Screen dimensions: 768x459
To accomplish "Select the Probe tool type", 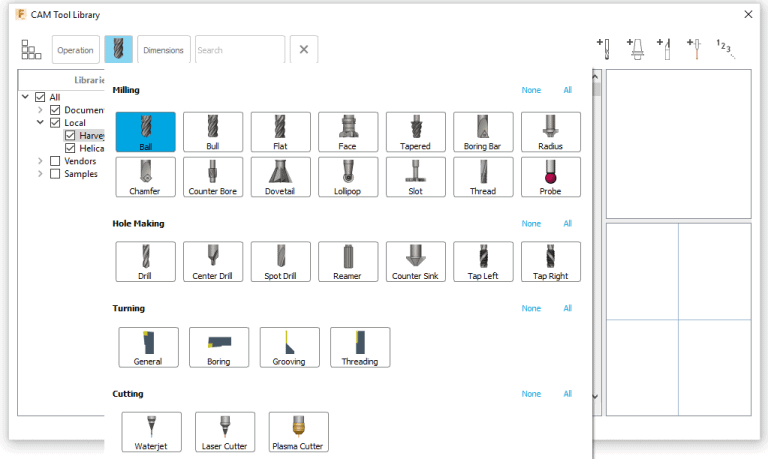I will [550, 177].
